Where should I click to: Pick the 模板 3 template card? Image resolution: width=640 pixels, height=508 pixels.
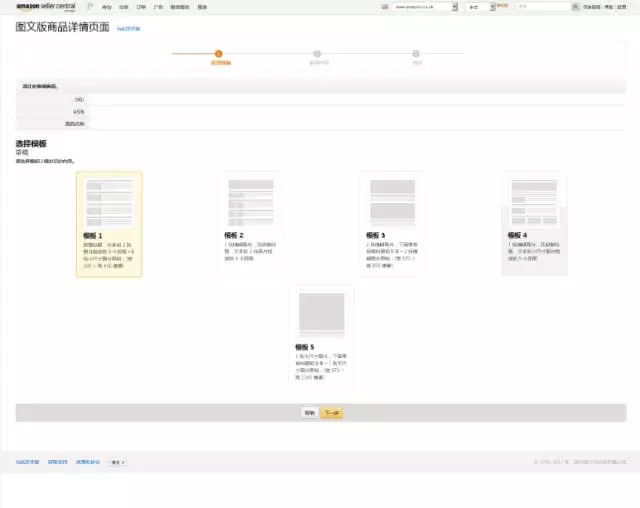click(391, 222)
